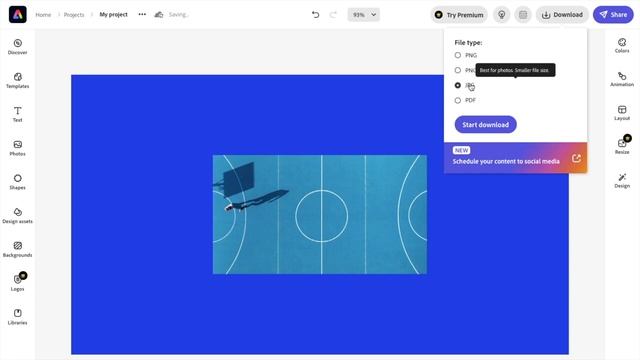640x360 pixels.
Task: Undo the last action
Action: click(316, 15)
